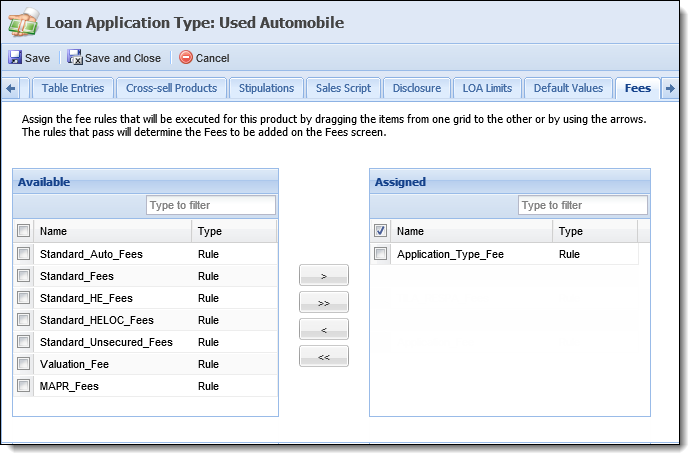Screen dimensions: 695x460
Task: Select the Valuation_Fee row name
Action: 74,364
